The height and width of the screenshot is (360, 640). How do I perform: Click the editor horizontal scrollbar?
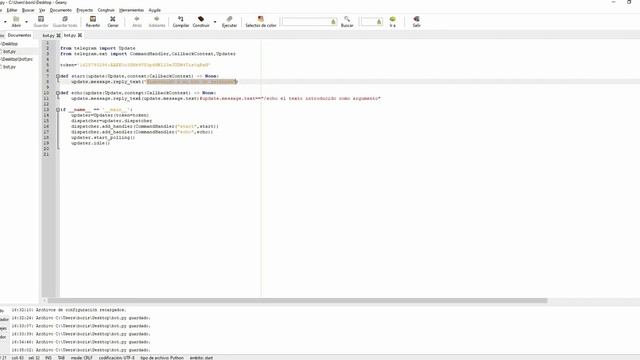pos(298,301)
